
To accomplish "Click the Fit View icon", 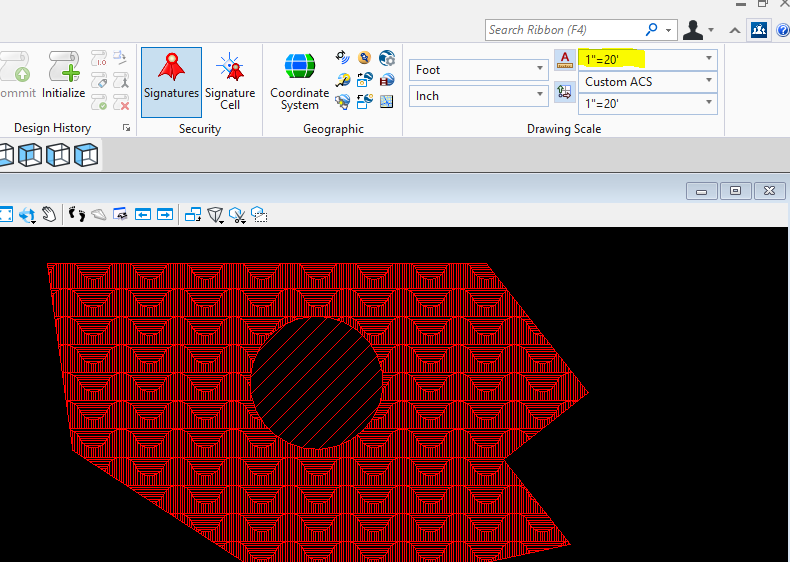I will point(6,214).
